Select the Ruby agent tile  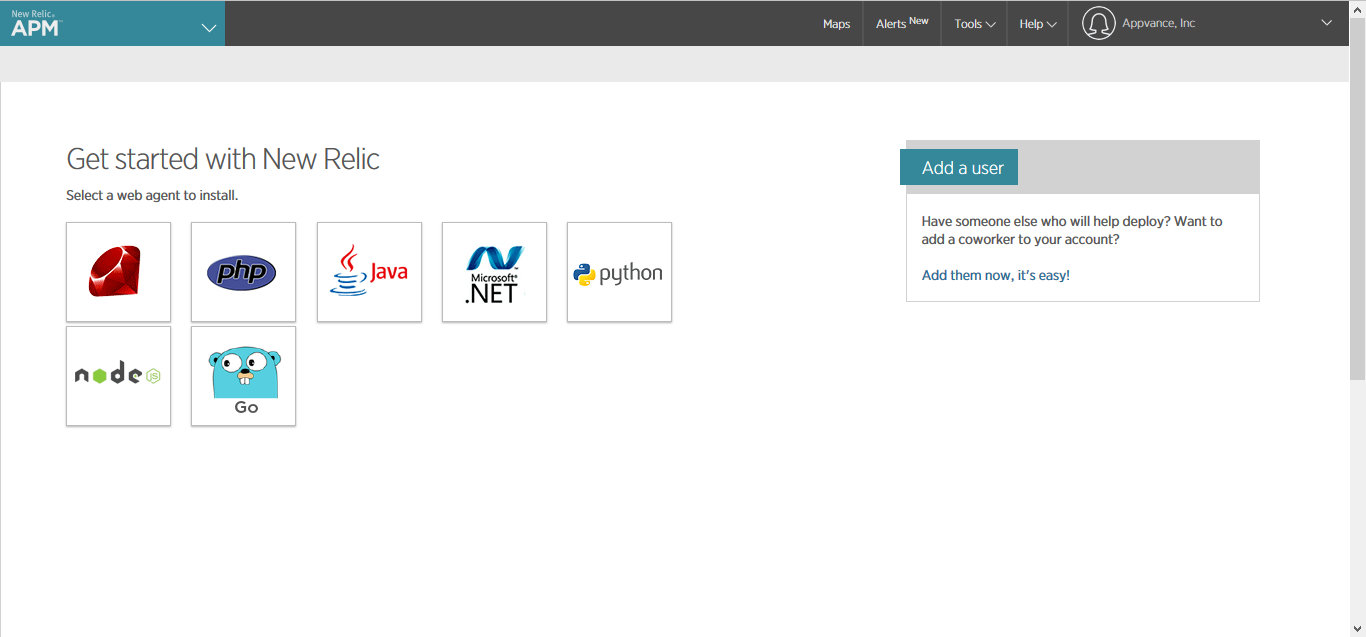(118, 272)
